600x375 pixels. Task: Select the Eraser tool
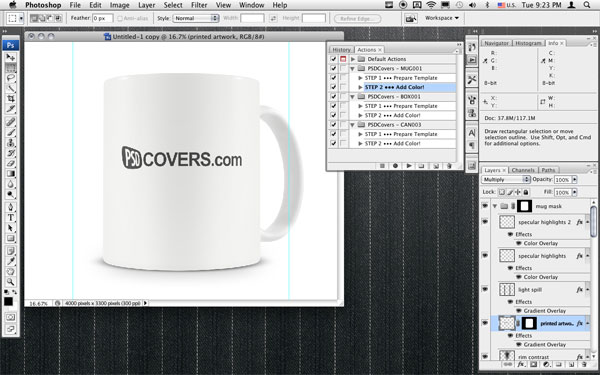tap(10, 163)
